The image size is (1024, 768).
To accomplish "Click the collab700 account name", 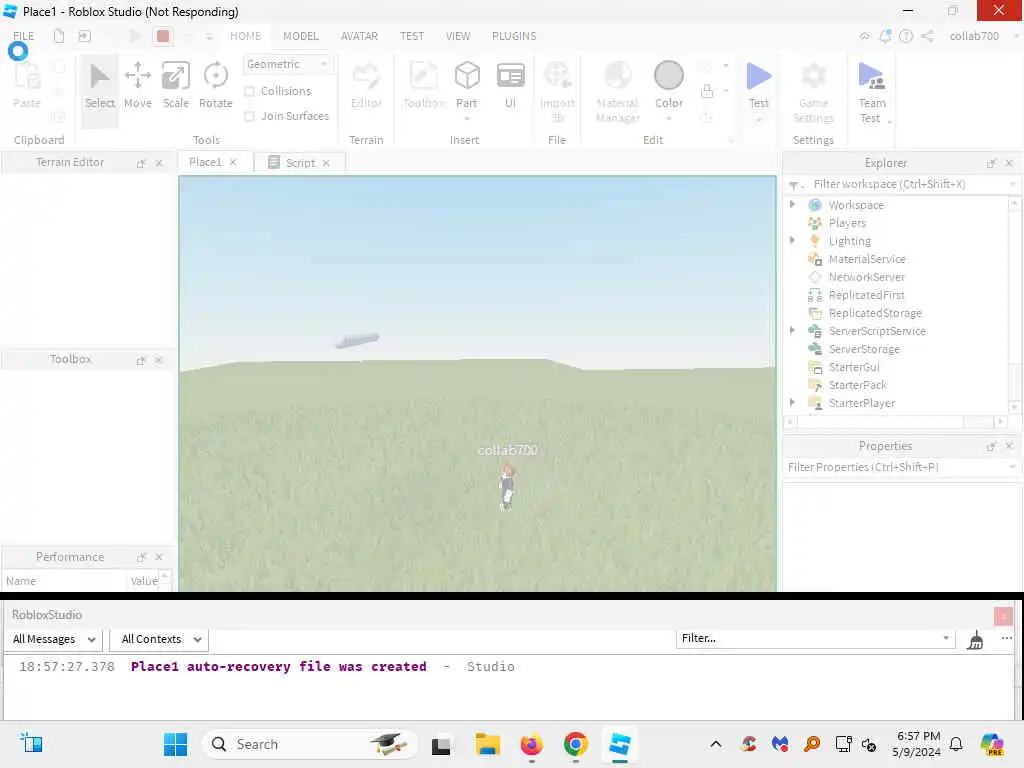I will click(x=974, y=36).
